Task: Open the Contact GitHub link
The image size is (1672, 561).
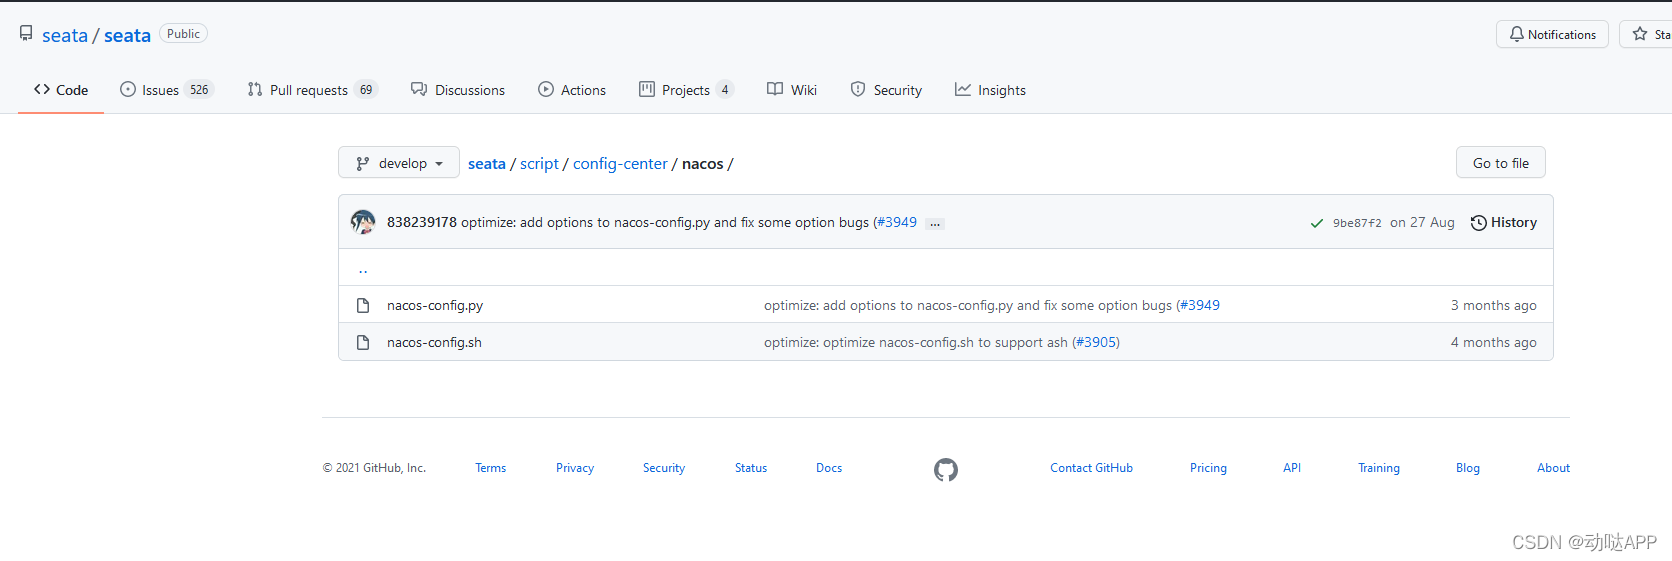Action: [x=1091, y=468]
